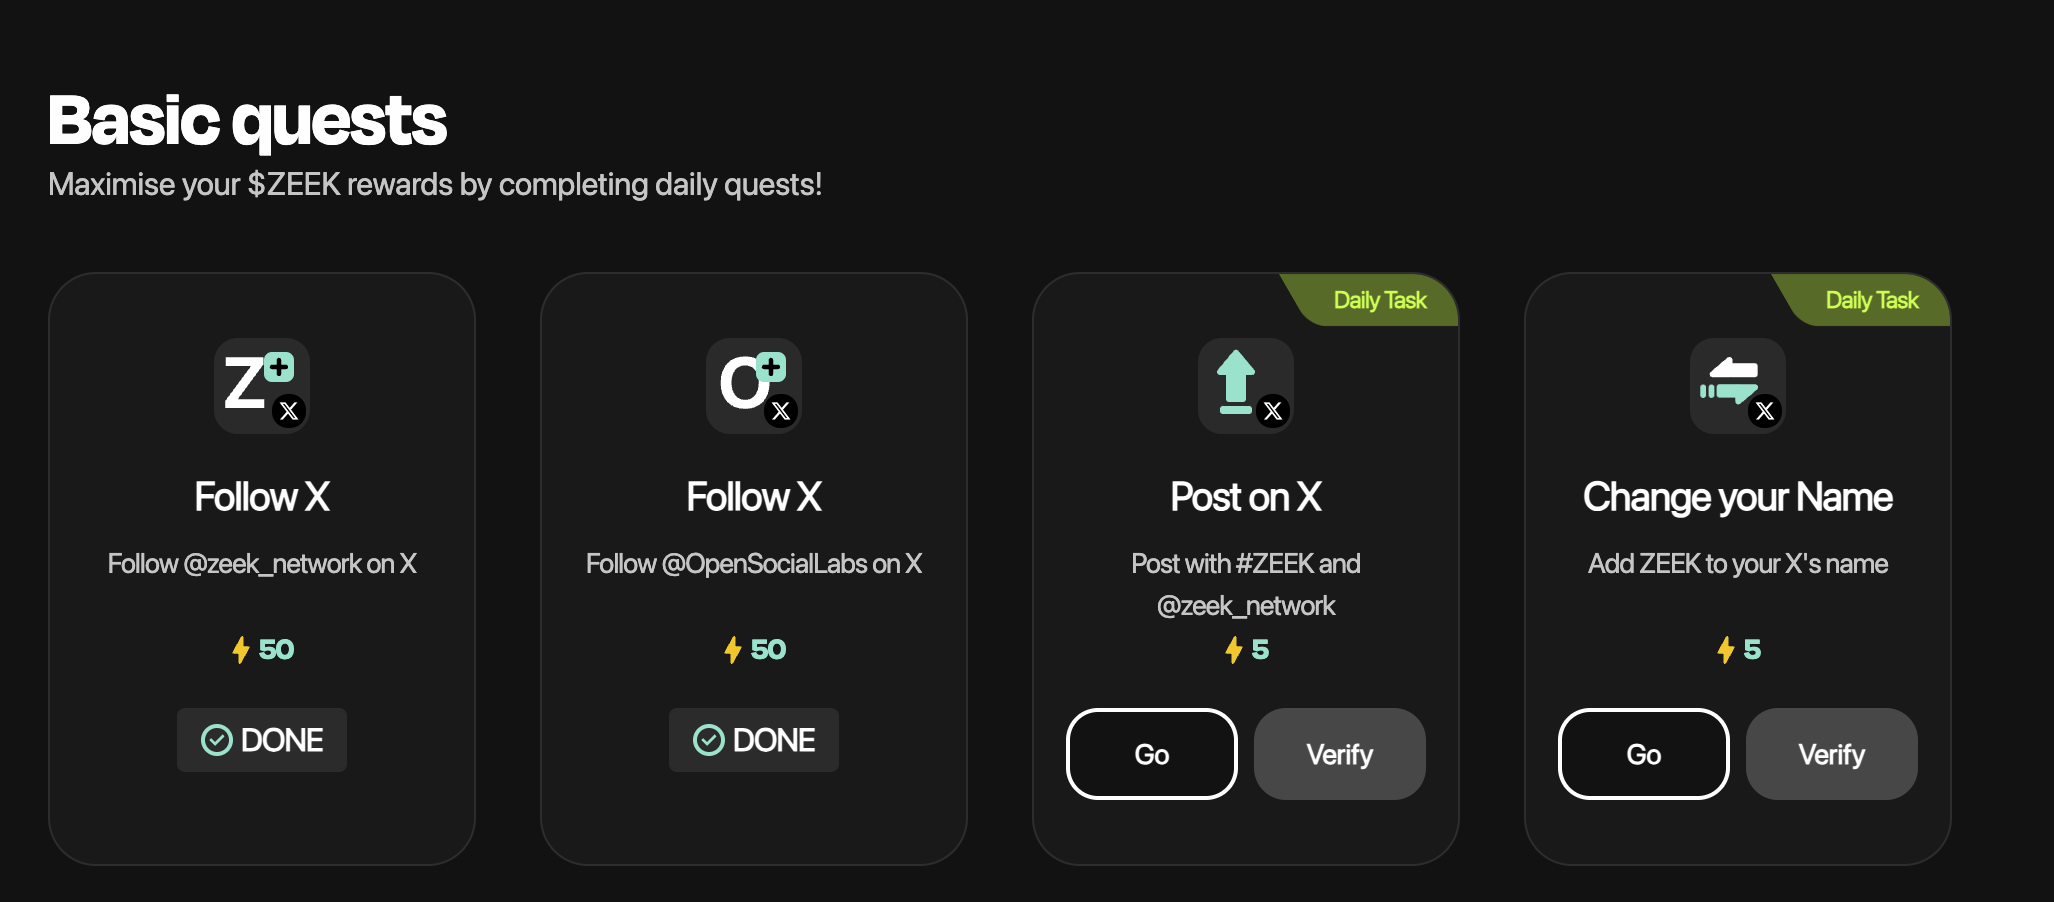Click lightning bolt in Post on X card
Image resolution: width=2054 pixels, height=902 pixels.
pos(1234,650)
